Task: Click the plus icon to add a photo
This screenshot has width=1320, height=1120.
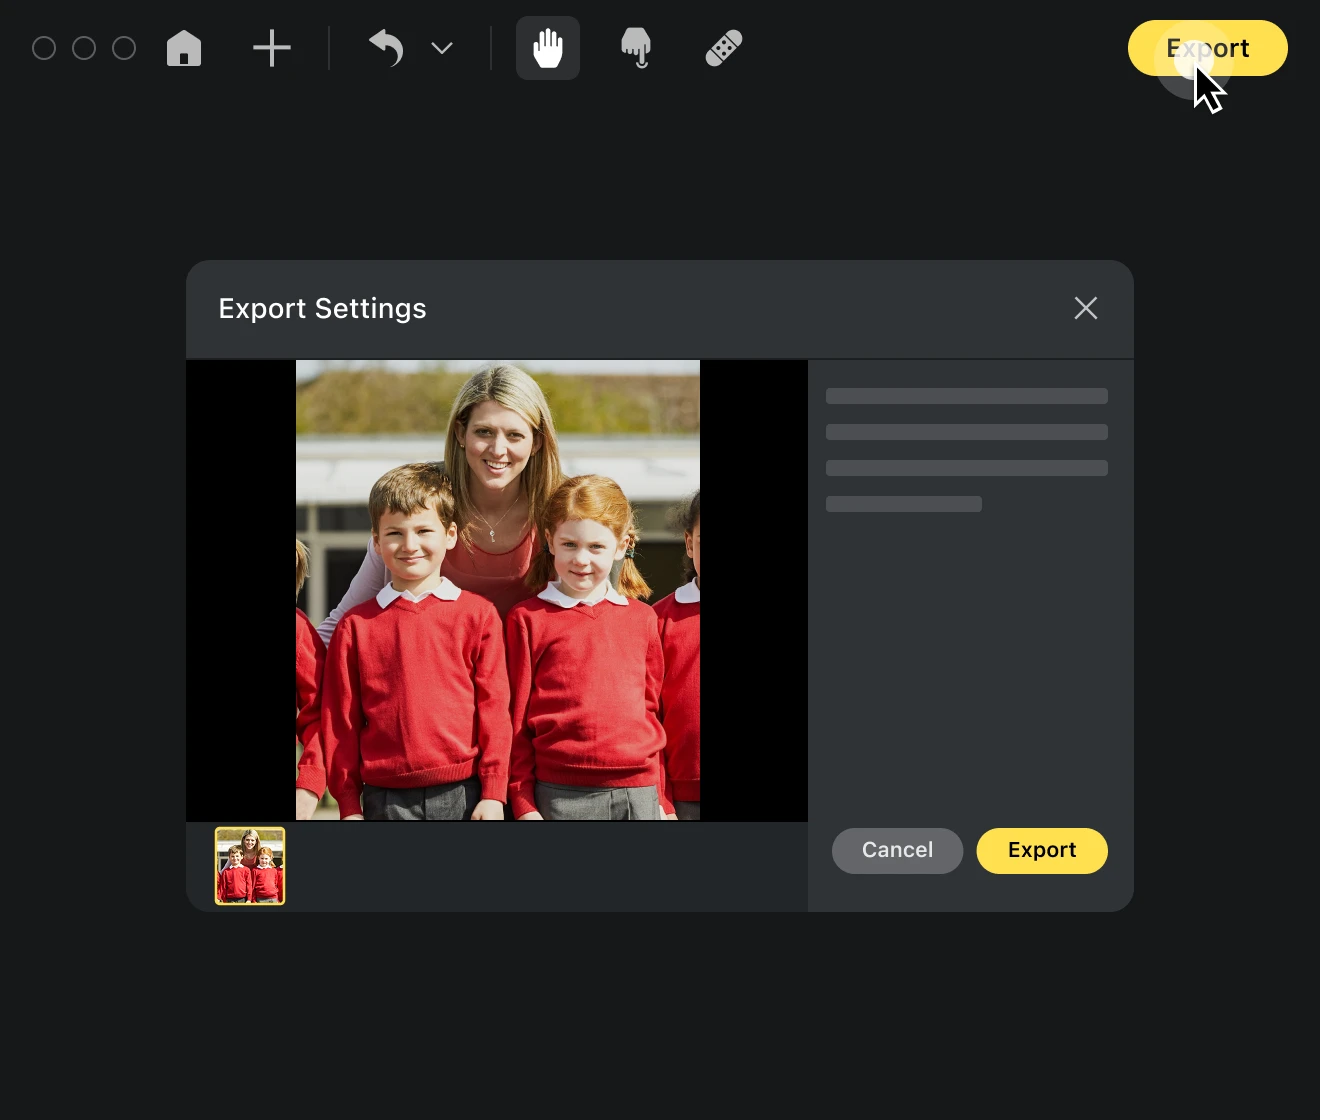Action: point(272,48)
